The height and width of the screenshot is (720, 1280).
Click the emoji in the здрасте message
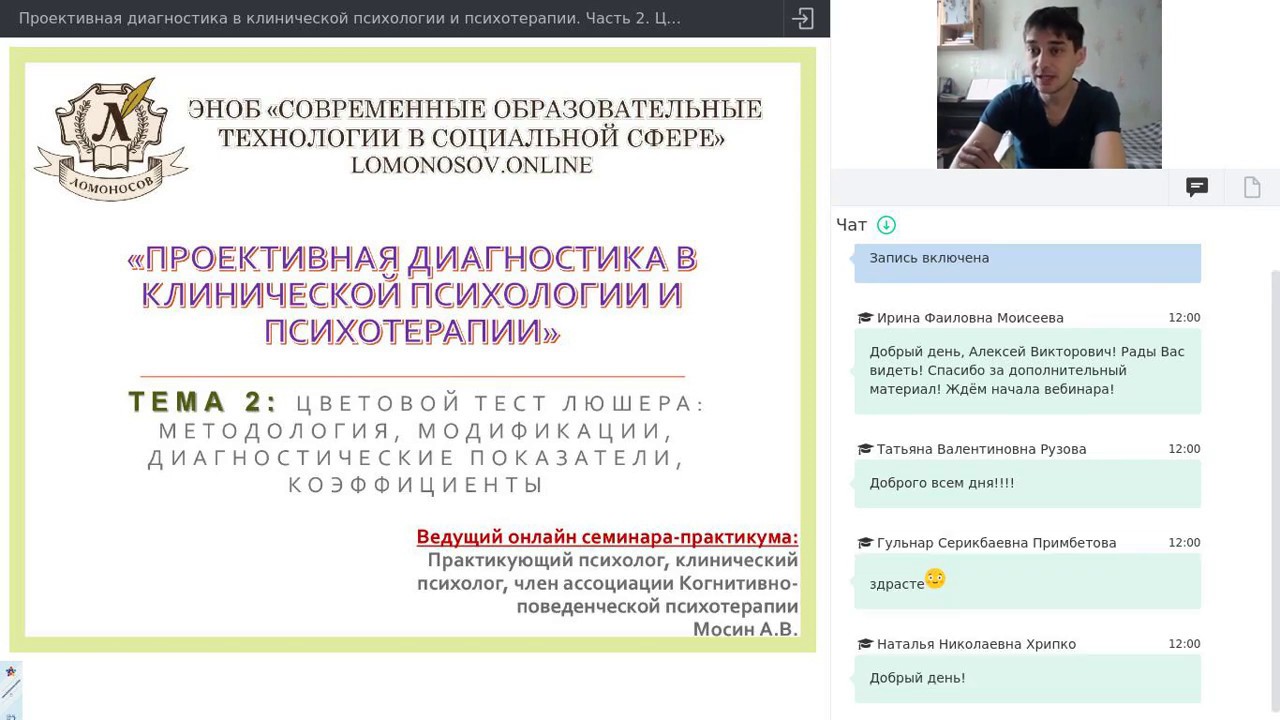(x=935, y=578)
